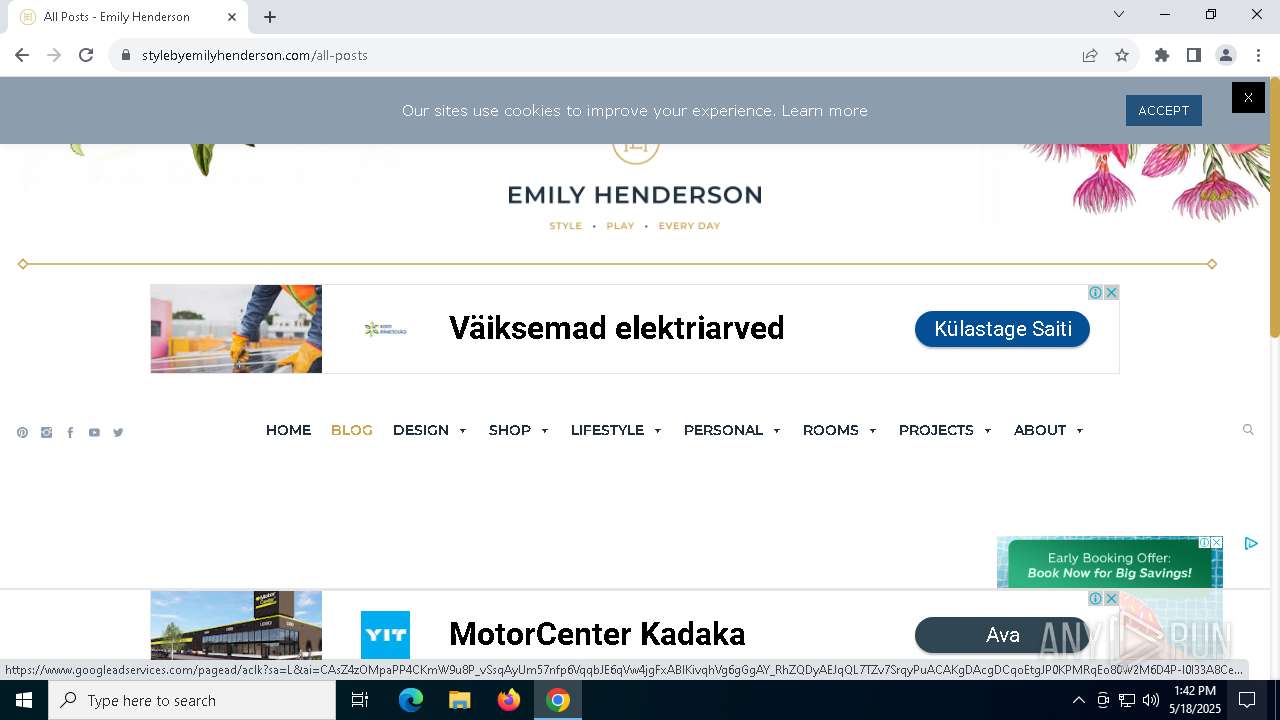Viewport: 1280px width, 720px height.
Task: Close the cookie banner with X
Action: [1248, 97]
